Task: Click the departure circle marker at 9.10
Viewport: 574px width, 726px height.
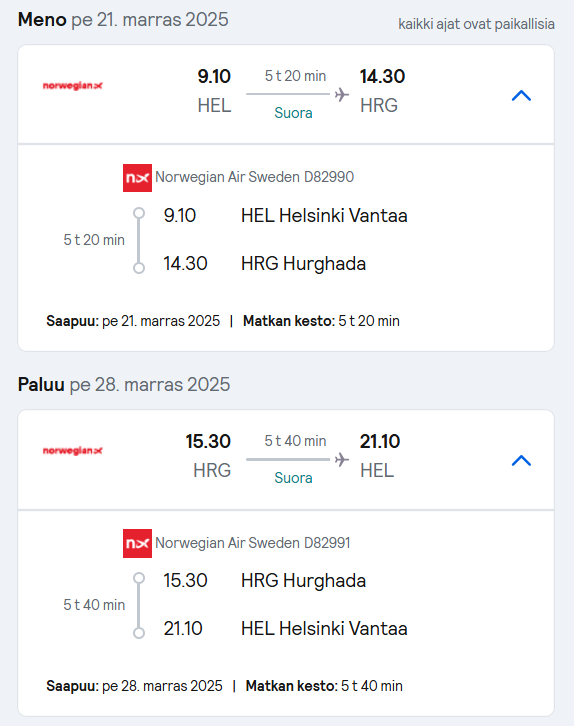Action: click(139, 213)
